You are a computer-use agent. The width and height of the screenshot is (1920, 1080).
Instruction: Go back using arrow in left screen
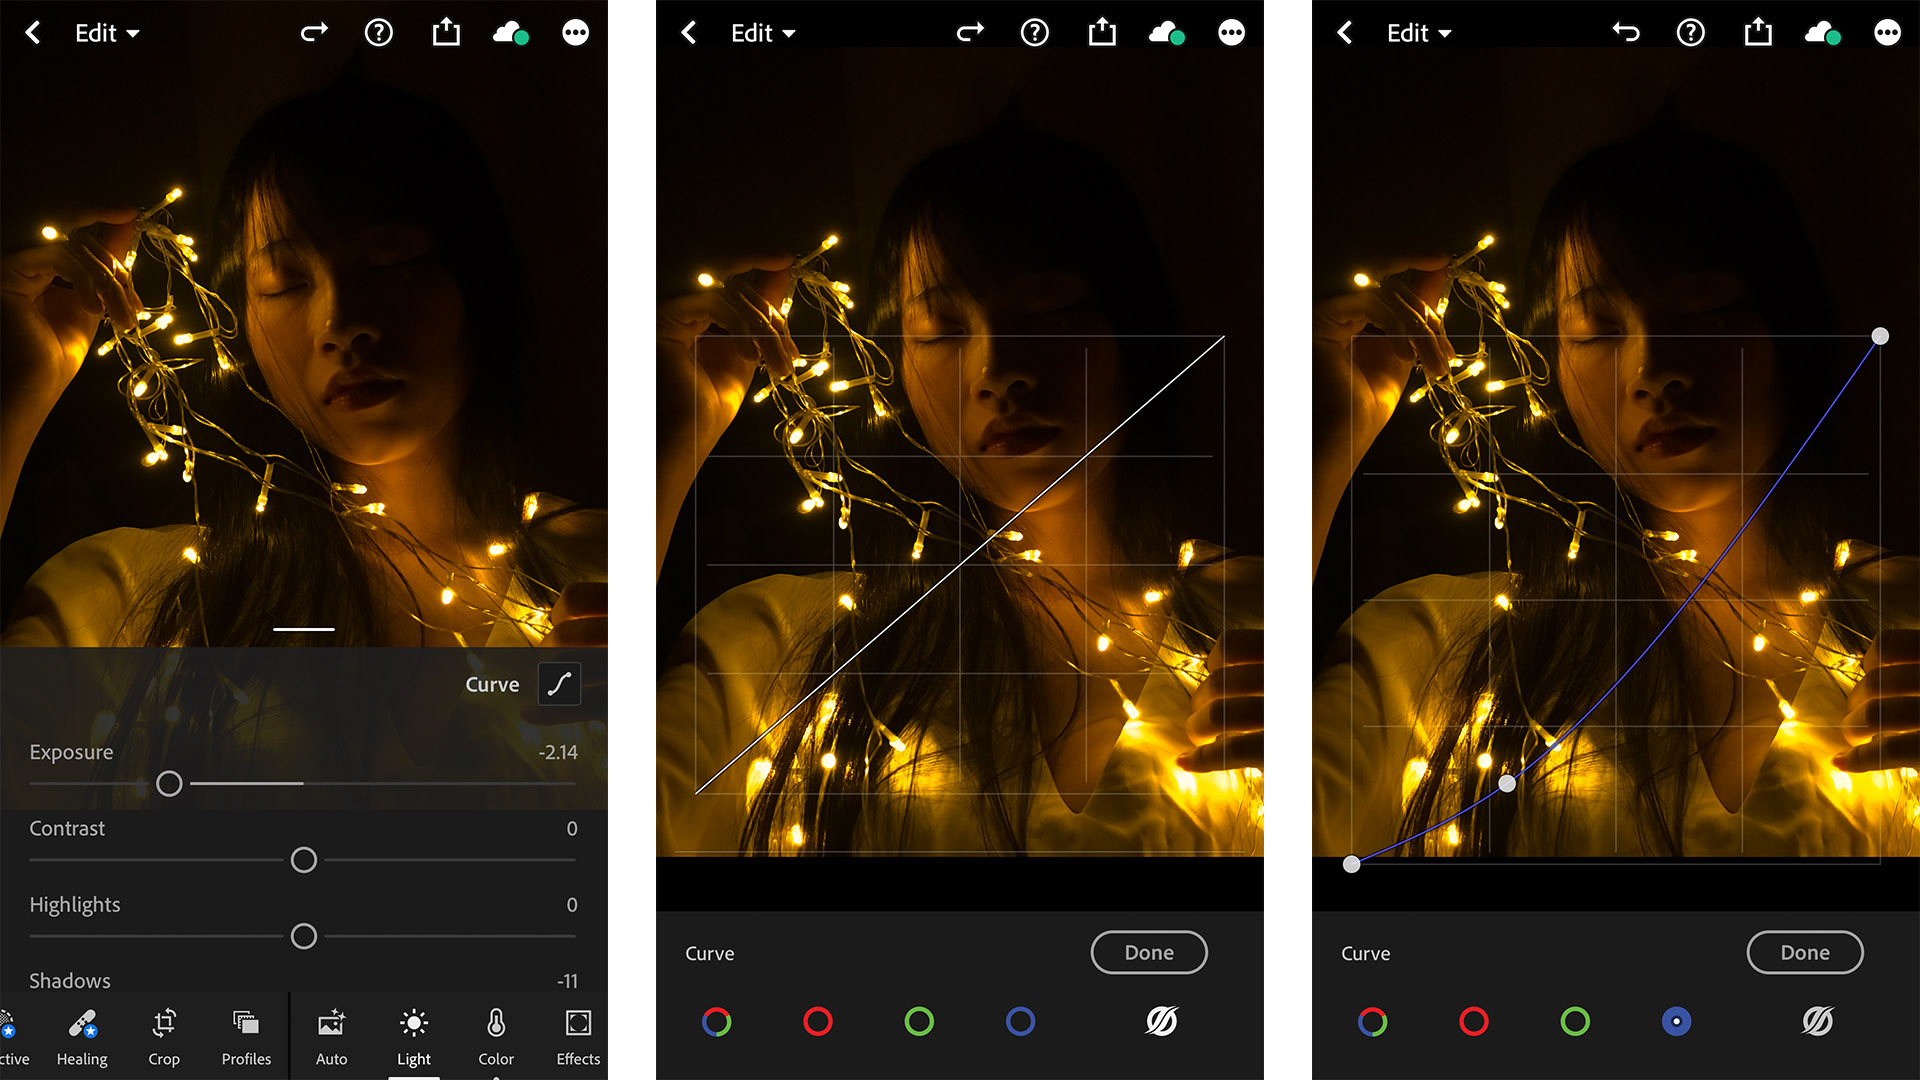33,33
